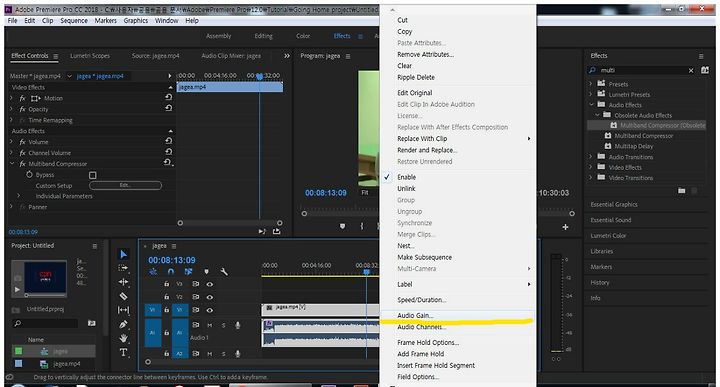
Task: Open the Sequence menu
Action: 73,21
